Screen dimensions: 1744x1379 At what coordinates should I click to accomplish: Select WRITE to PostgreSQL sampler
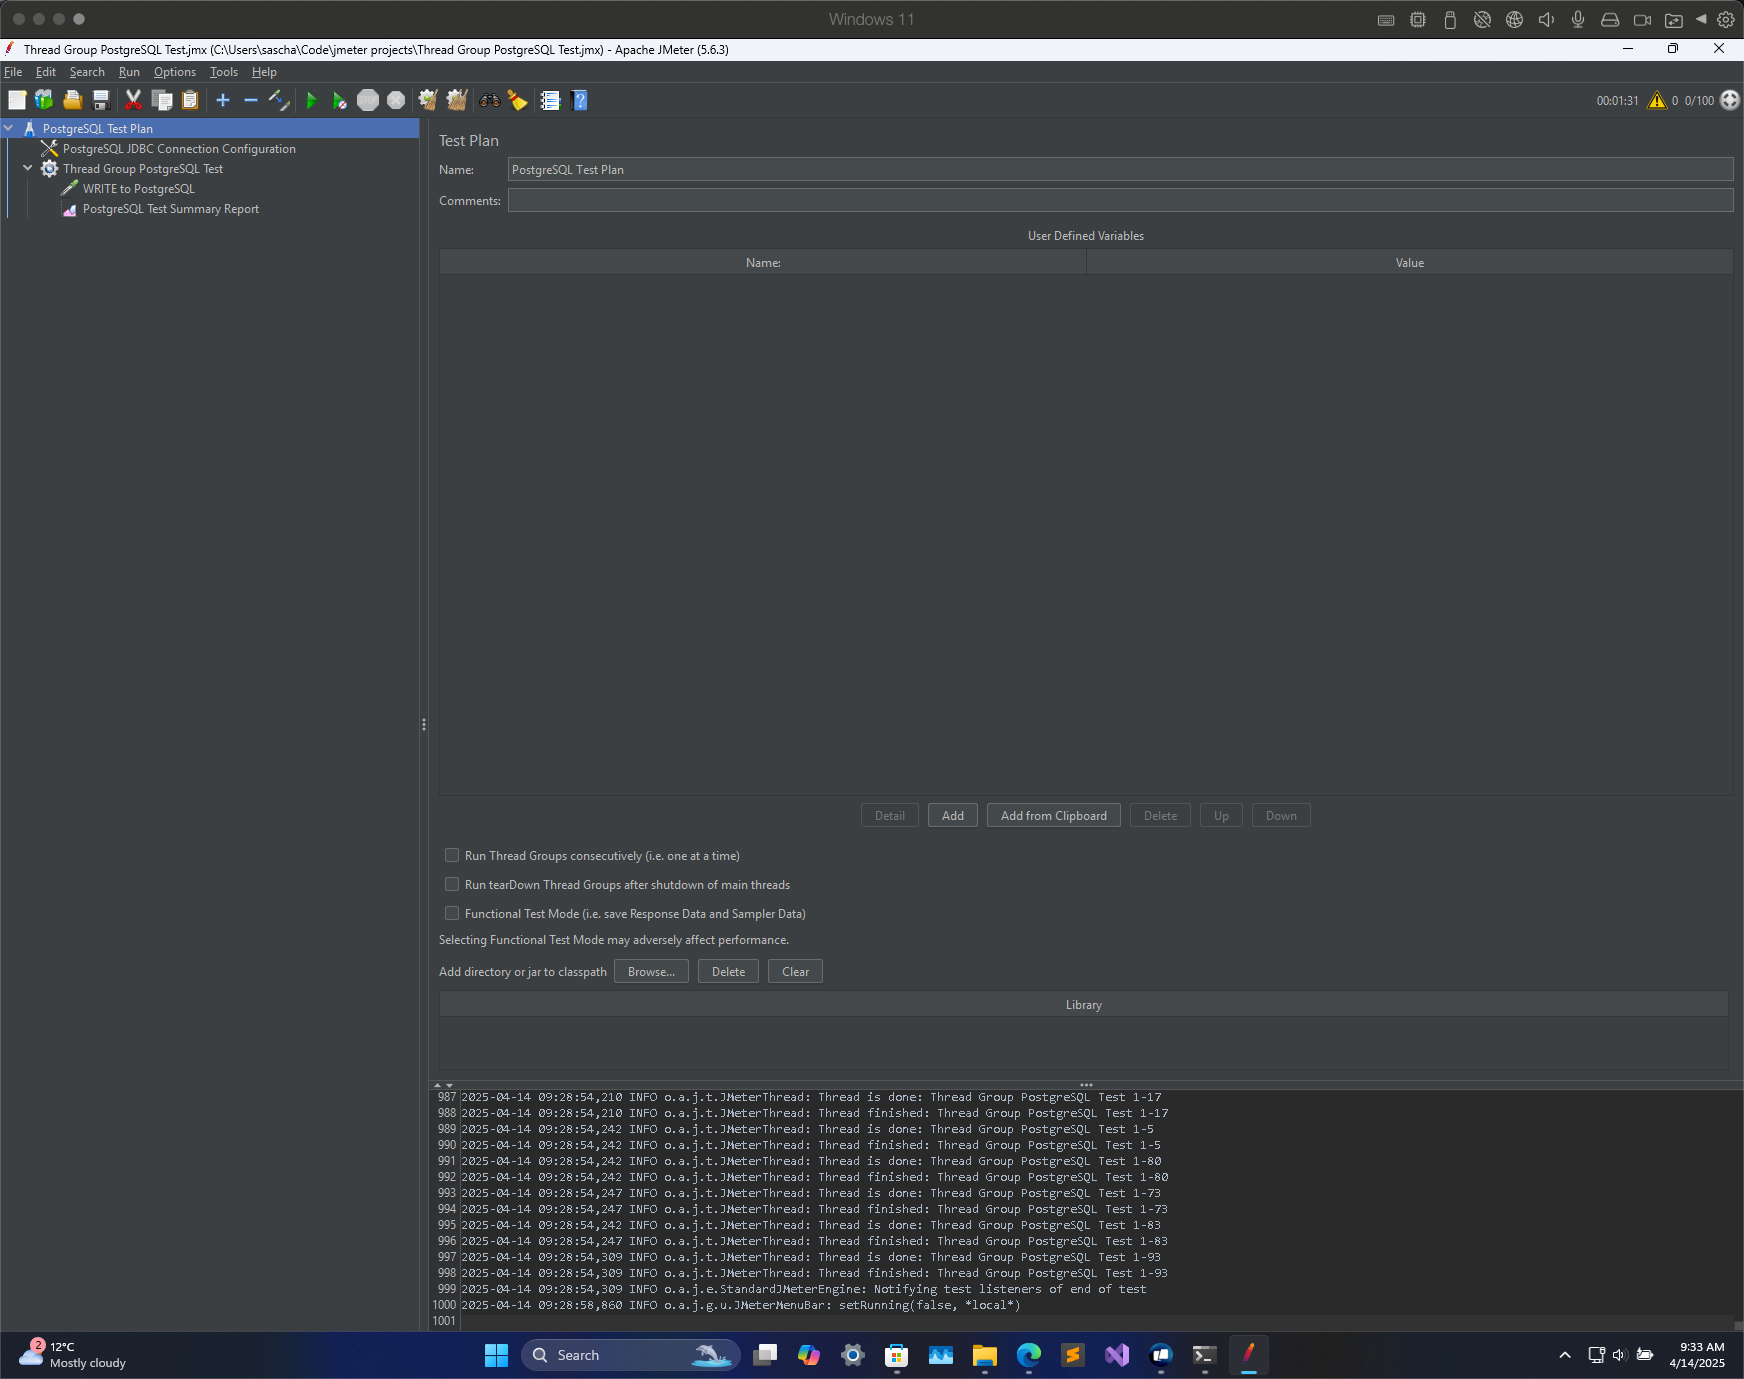point(139,188)
